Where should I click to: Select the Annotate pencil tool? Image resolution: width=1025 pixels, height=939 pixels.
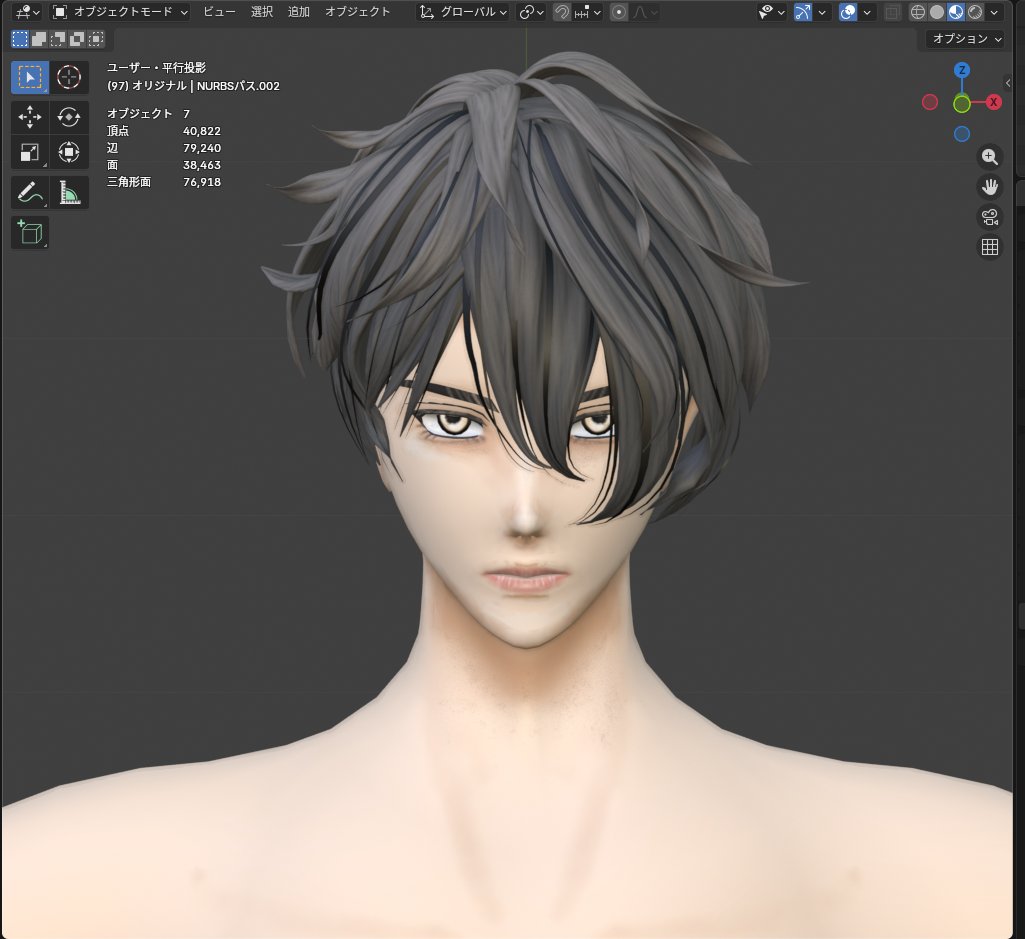point(29,192)
